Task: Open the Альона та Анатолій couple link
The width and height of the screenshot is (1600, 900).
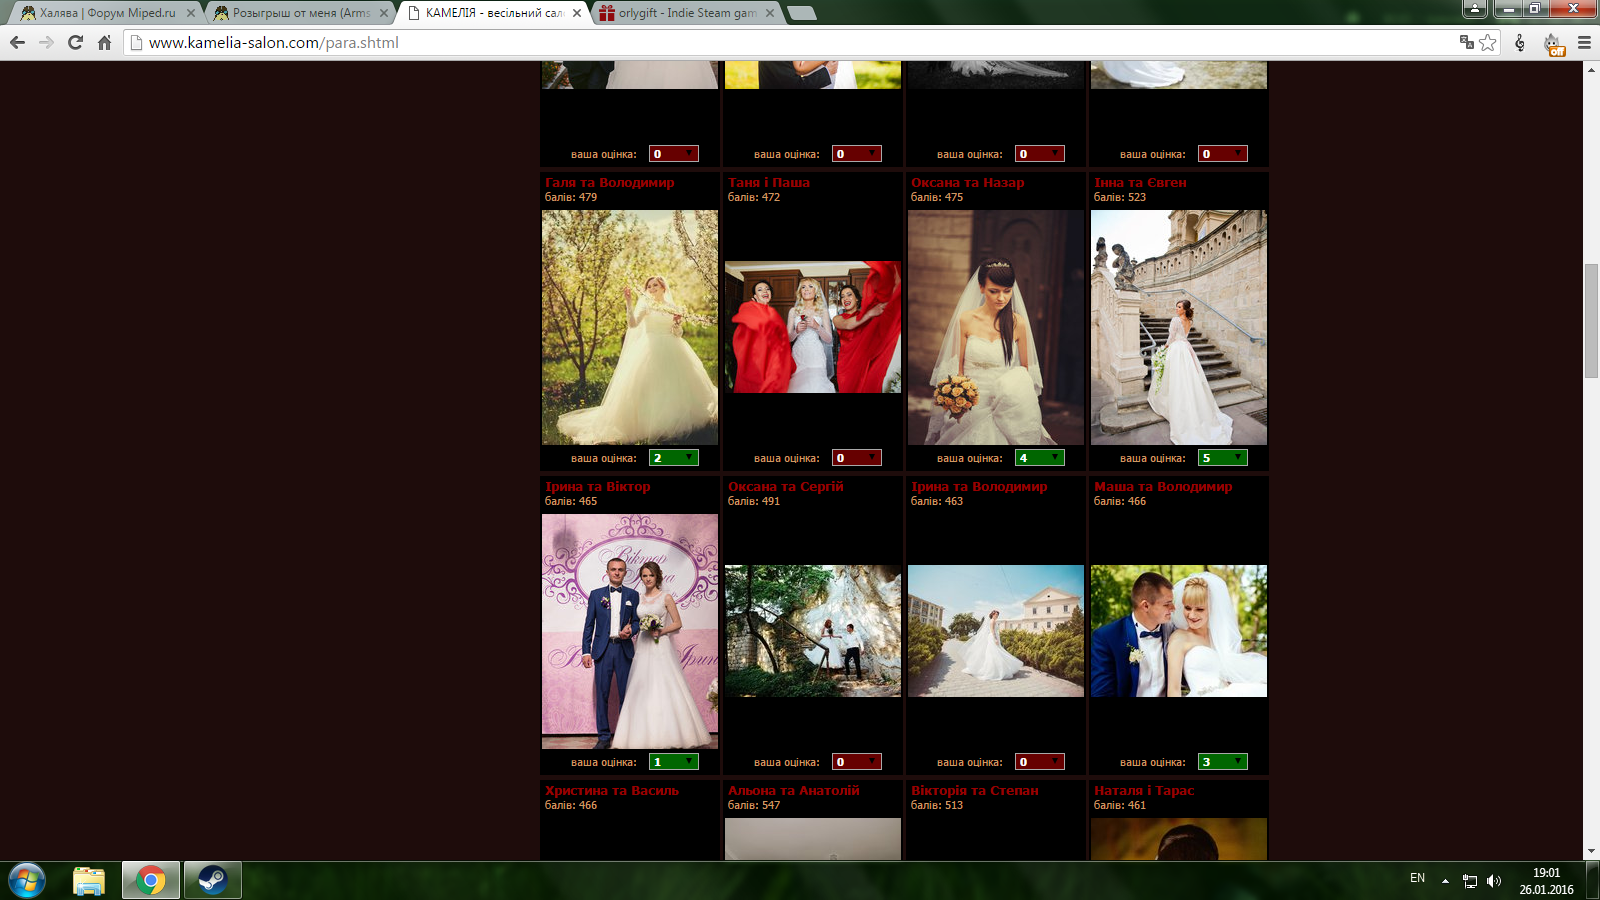Action: pos(794,791)
